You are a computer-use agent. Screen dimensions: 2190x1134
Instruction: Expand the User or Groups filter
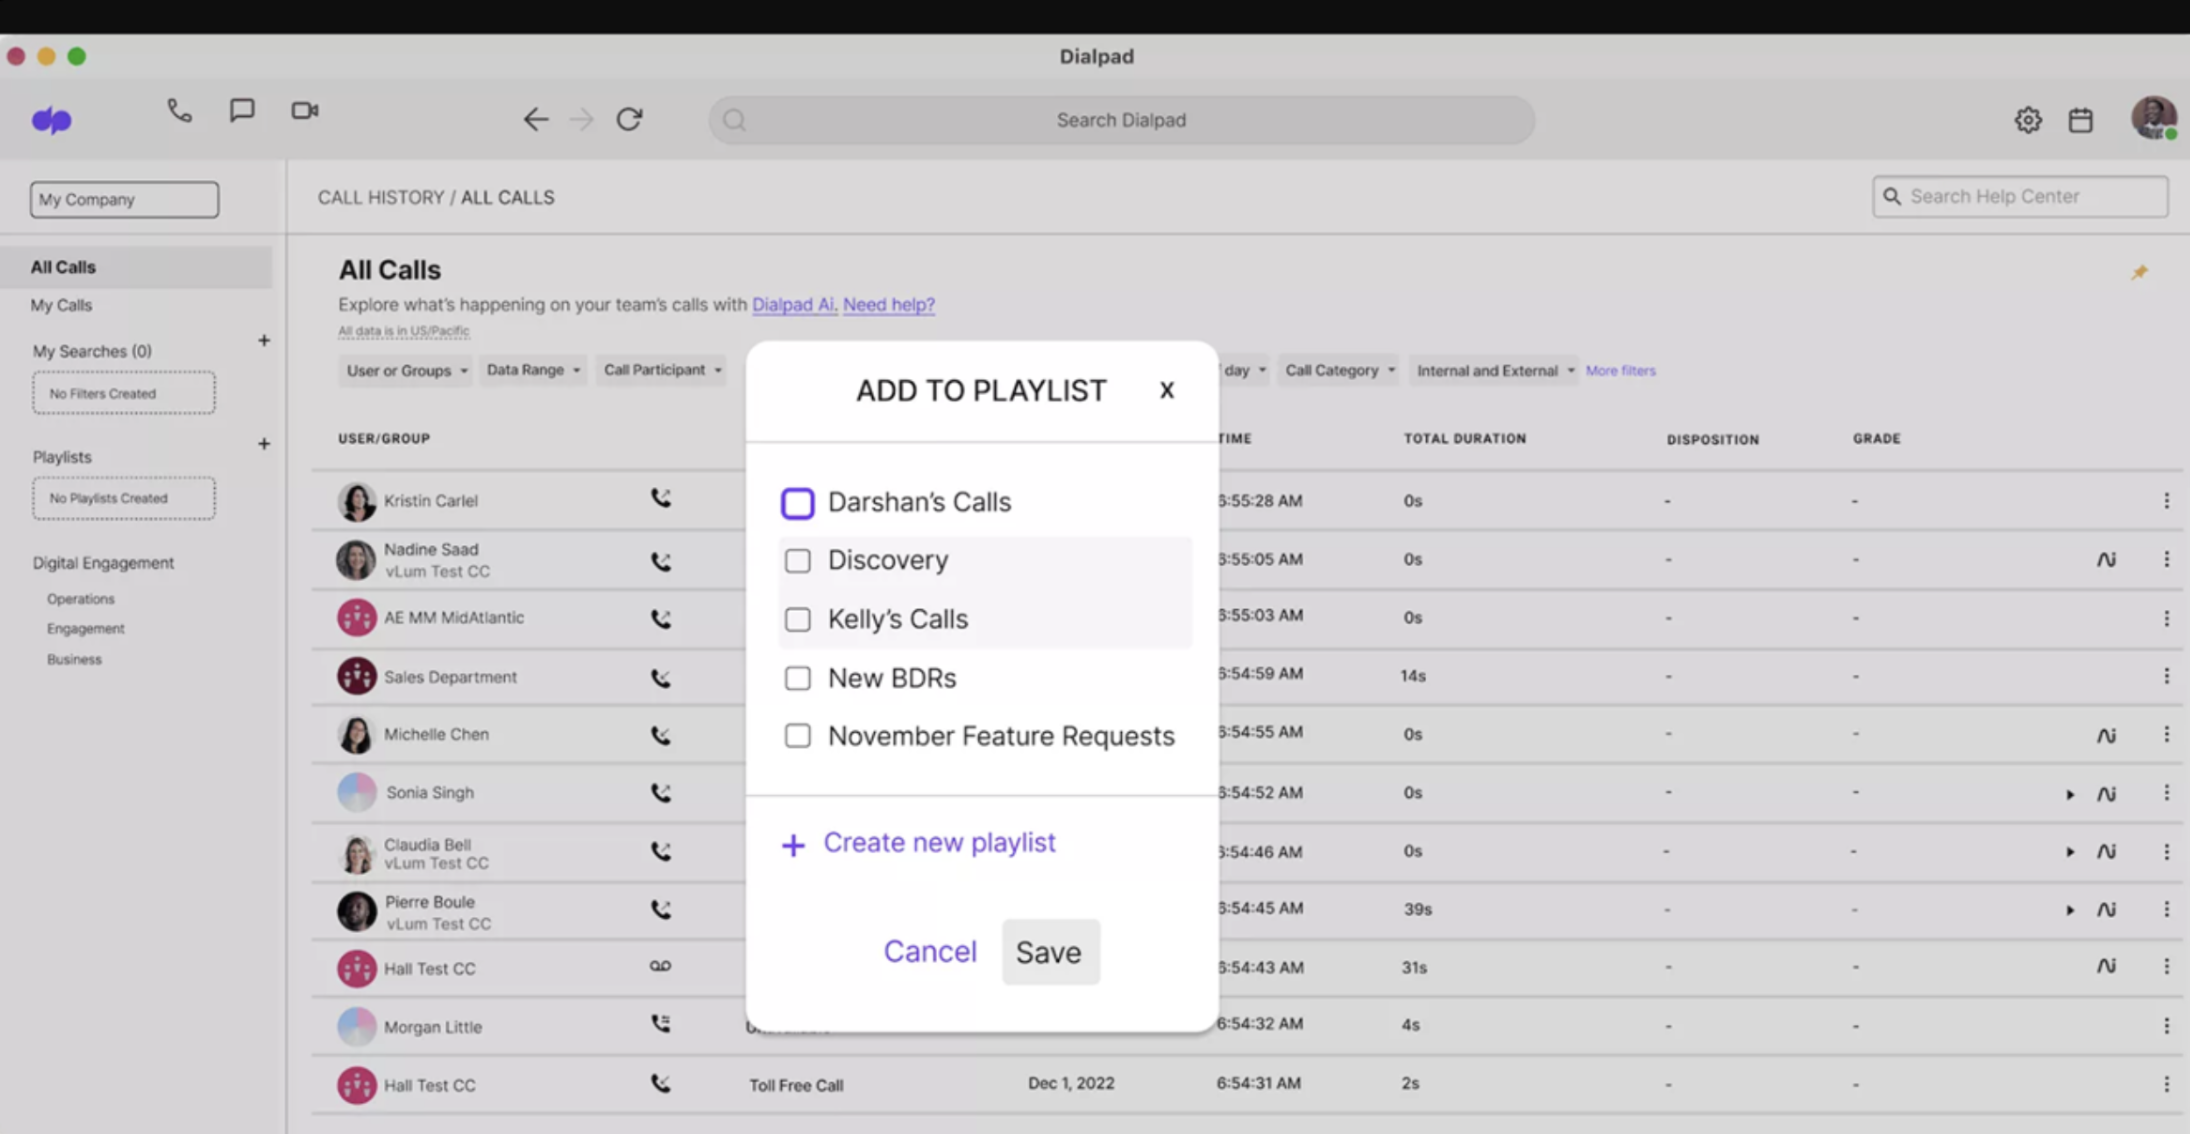click(x=404, y=369)
